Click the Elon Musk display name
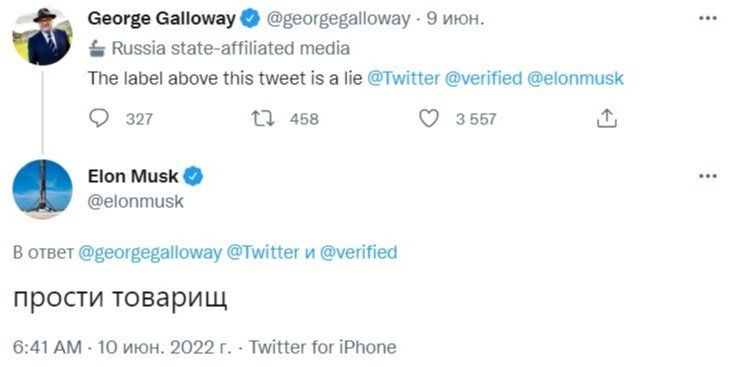This screenshot has width=735, height=367. coord(133,177)
